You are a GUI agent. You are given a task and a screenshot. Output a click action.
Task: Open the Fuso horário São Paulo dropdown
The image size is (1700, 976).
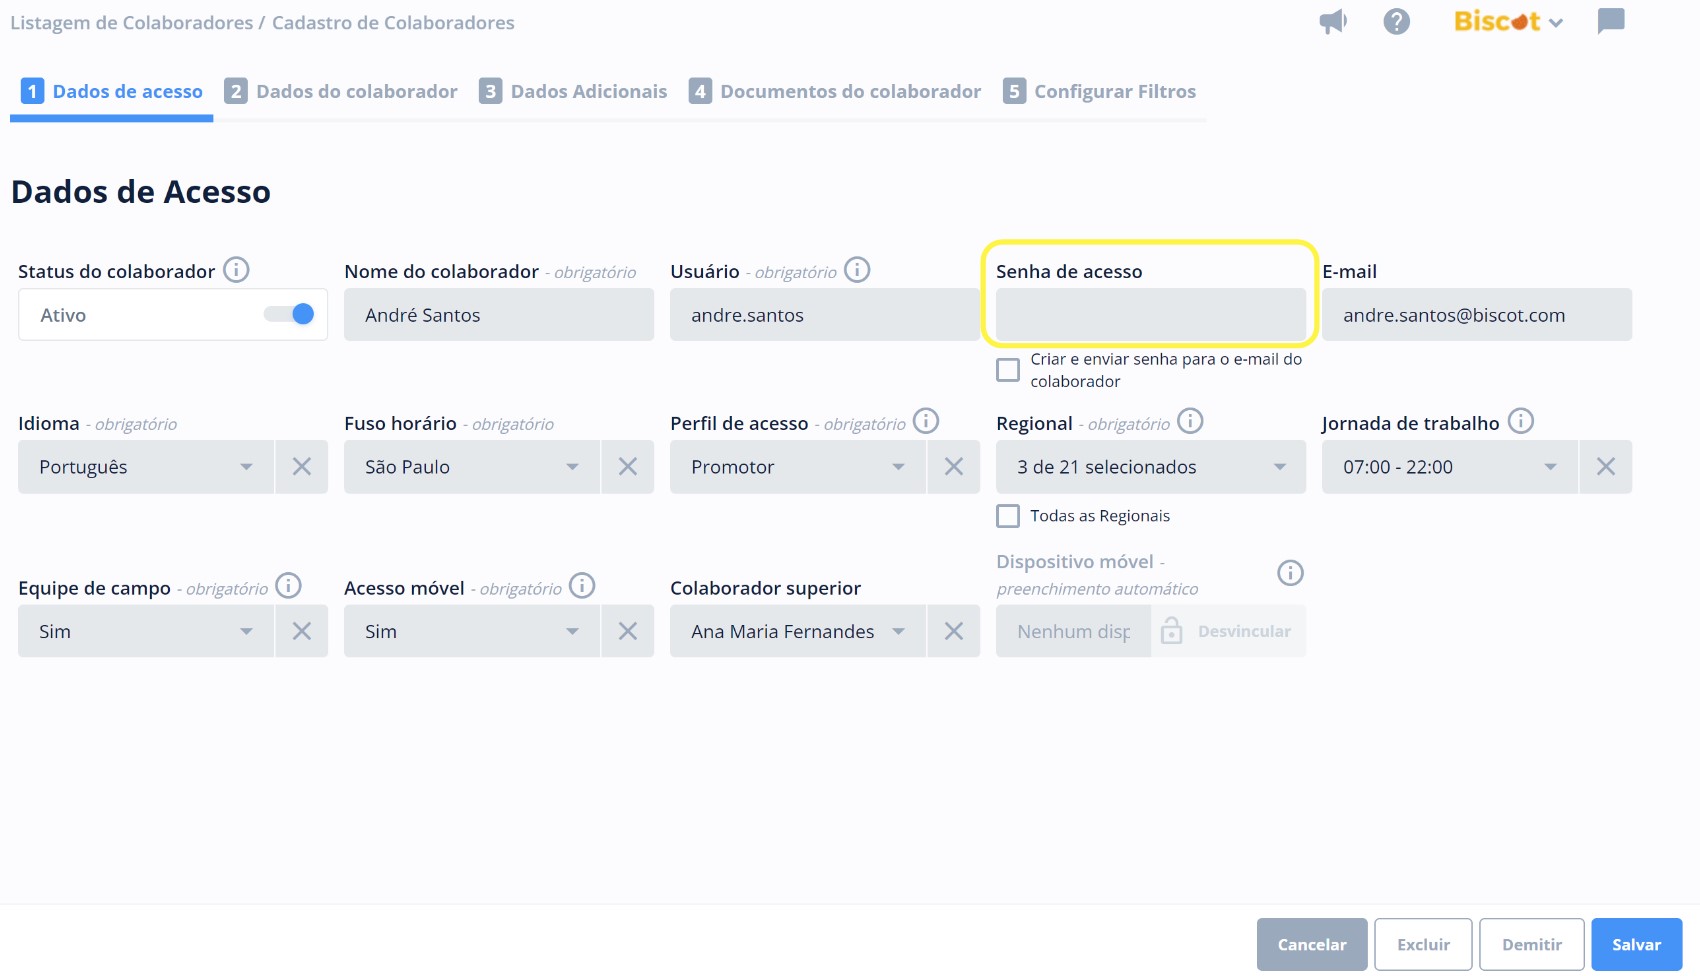[x=471, y=467]
